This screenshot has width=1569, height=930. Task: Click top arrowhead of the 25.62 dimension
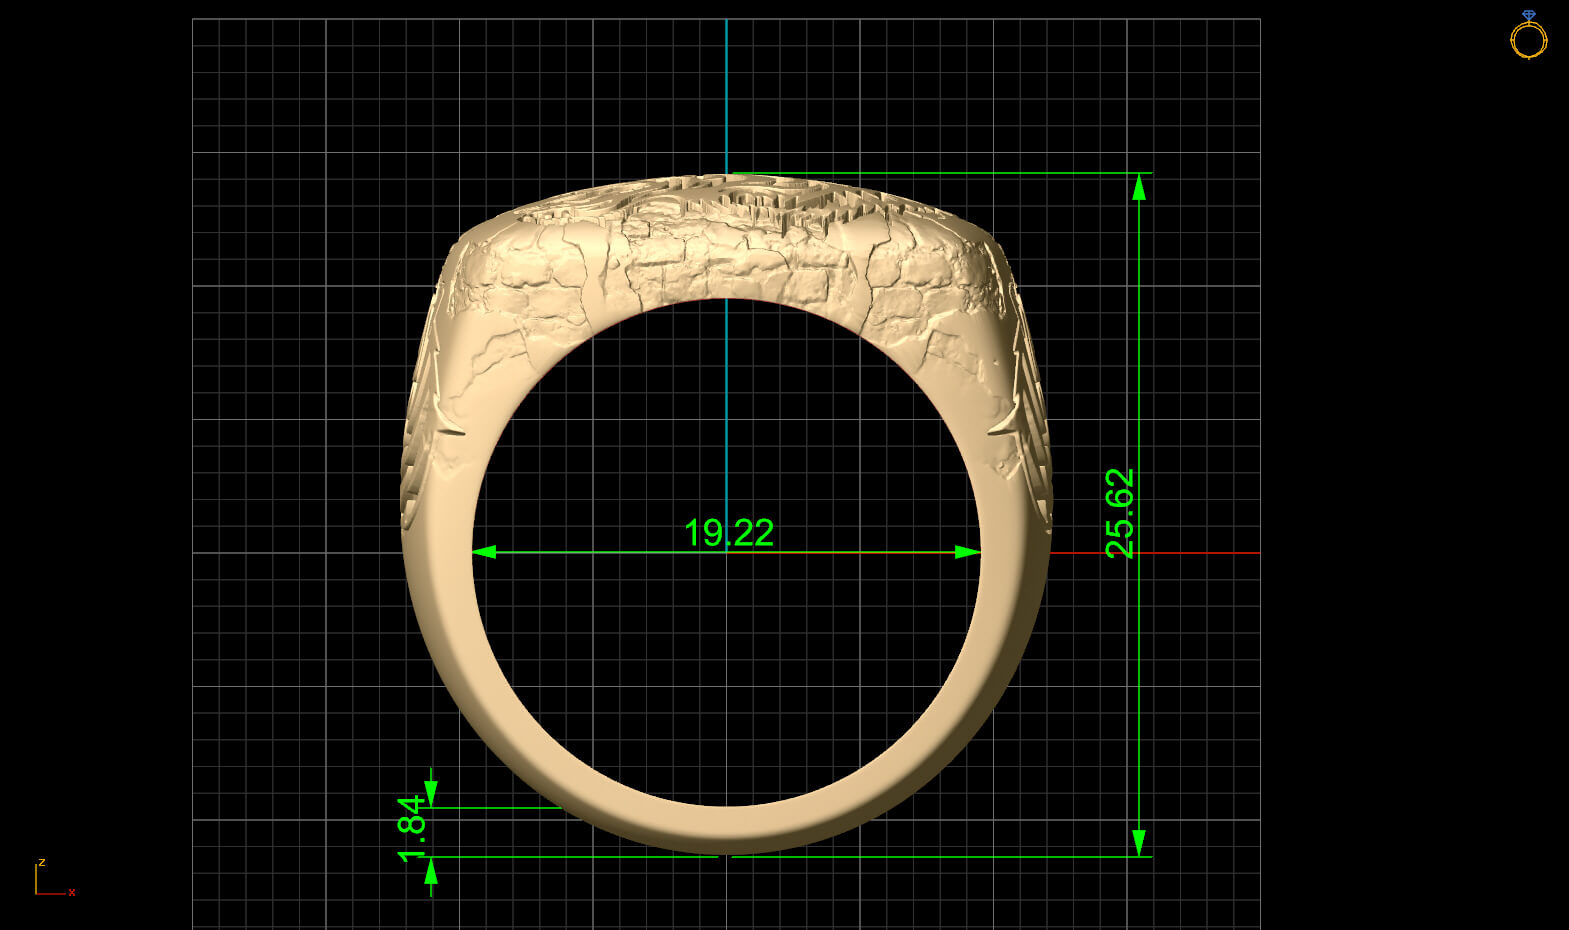pos(1138,187)
